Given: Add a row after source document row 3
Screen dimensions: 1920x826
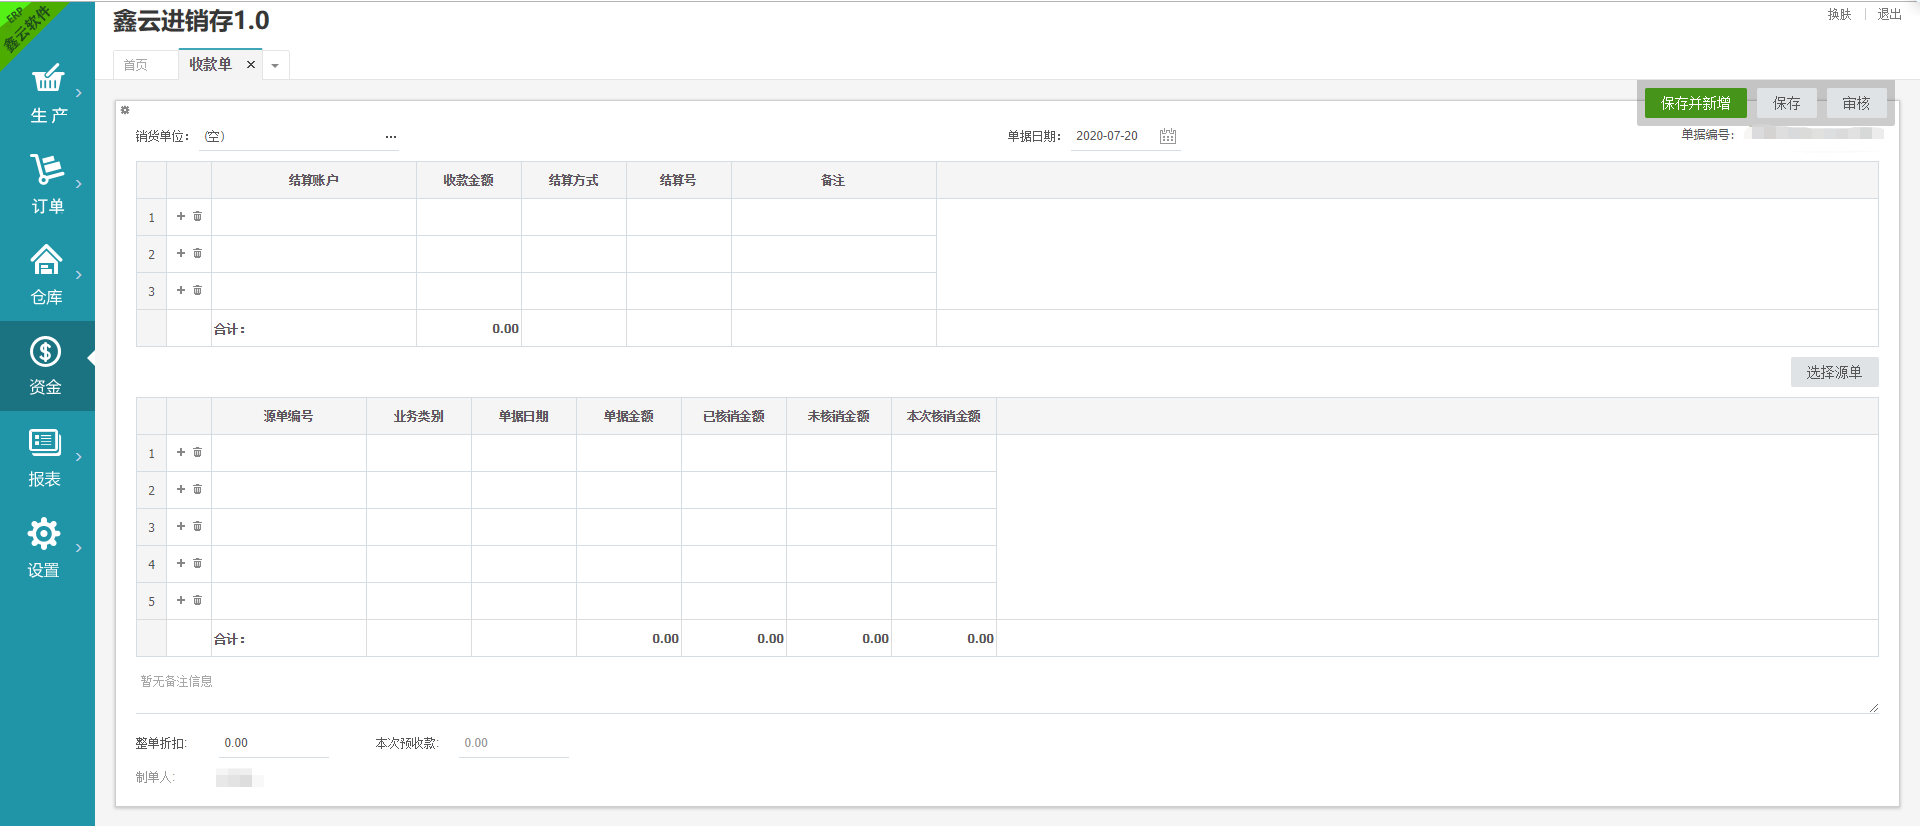Looking at the screenshot, I should click(181, 526).
